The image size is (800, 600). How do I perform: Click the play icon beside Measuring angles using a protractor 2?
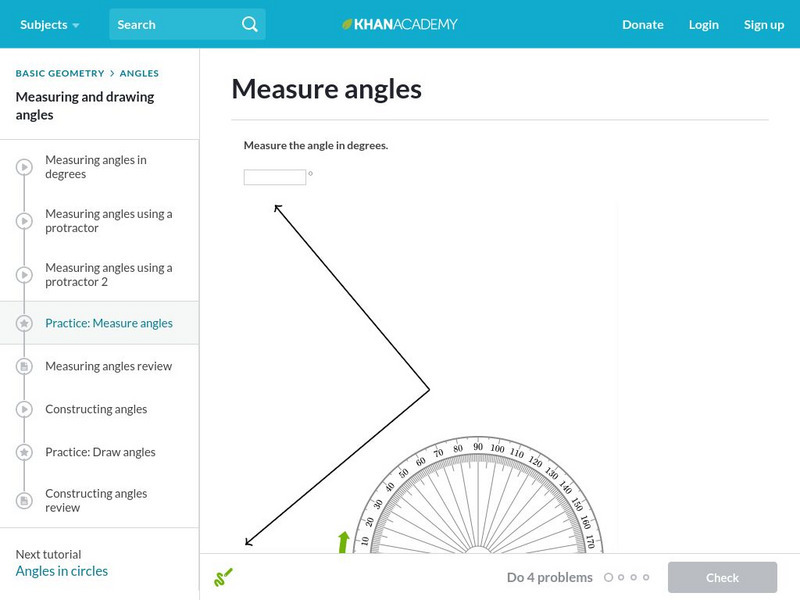pos(25,275)
